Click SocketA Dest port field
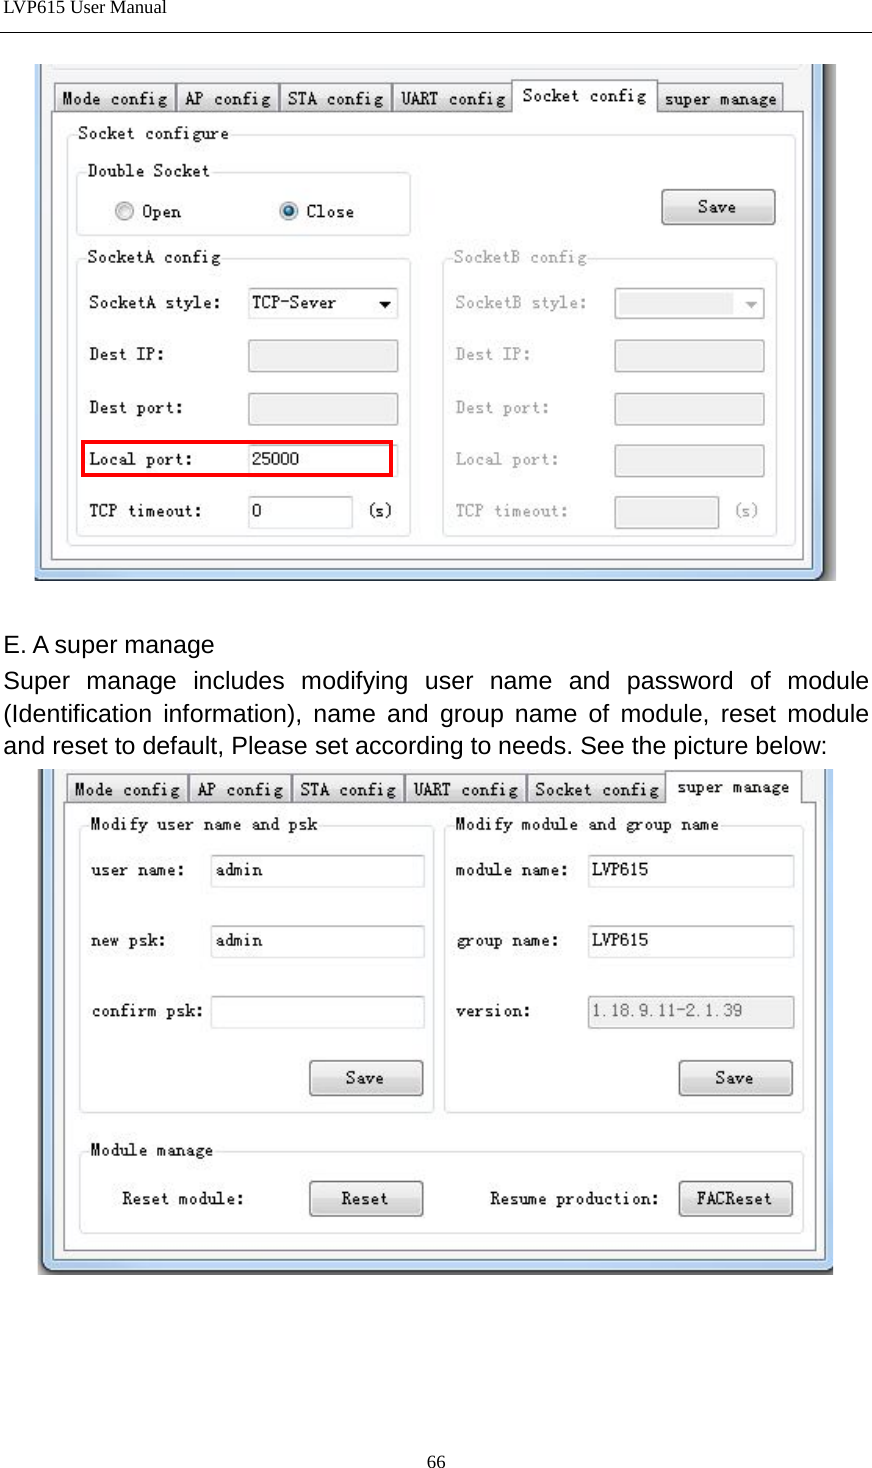 click(323, 408)
